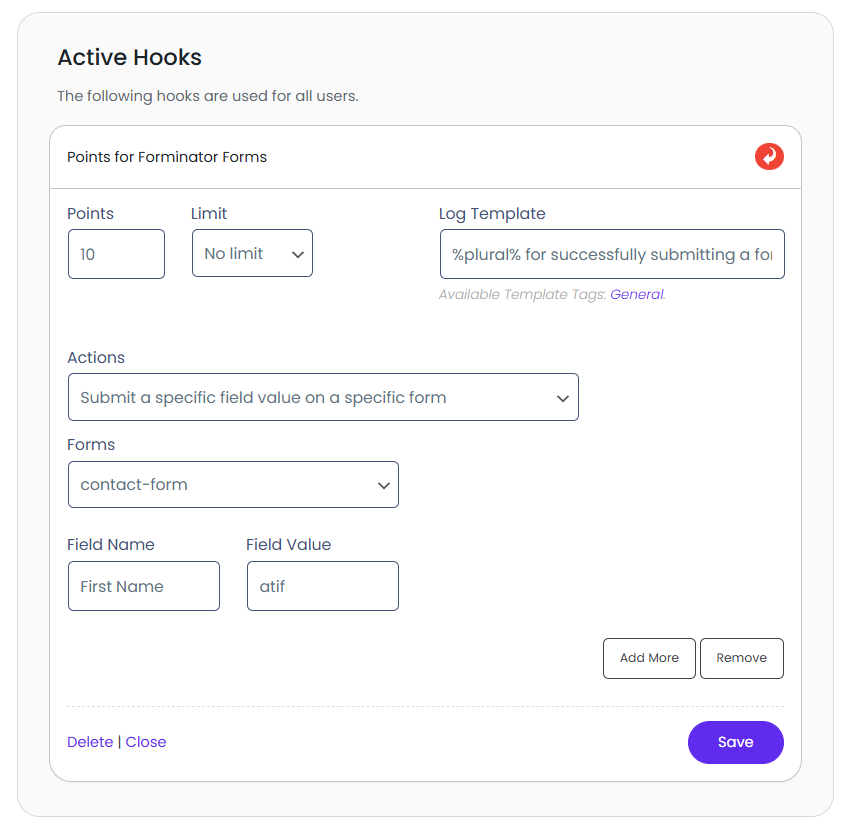Click the Points for Forminator Forms title
Viewport: 857px width, 829px height.
pyautogui.click(x=167, y=157)
